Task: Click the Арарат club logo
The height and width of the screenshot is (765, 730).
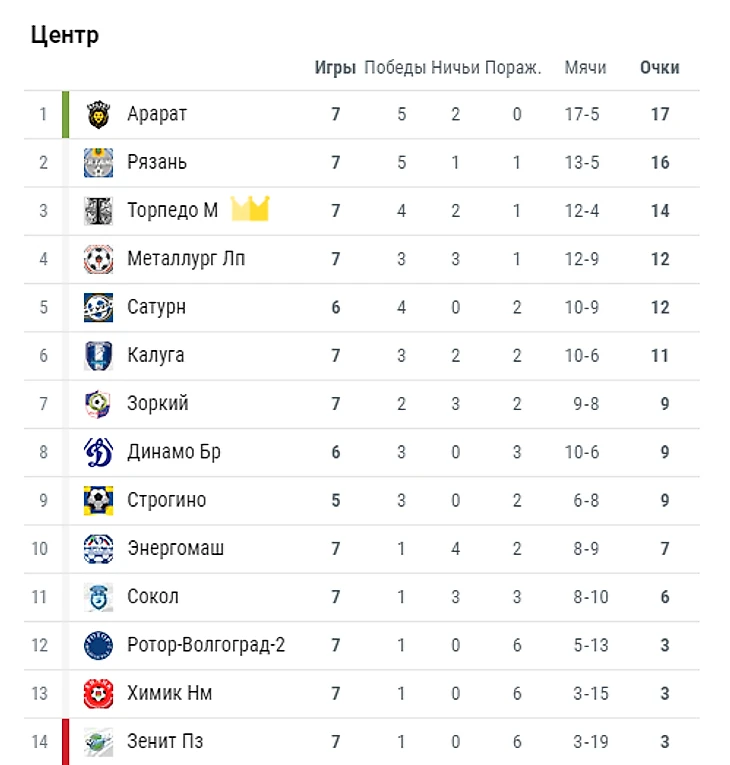Action: point(98,115)
